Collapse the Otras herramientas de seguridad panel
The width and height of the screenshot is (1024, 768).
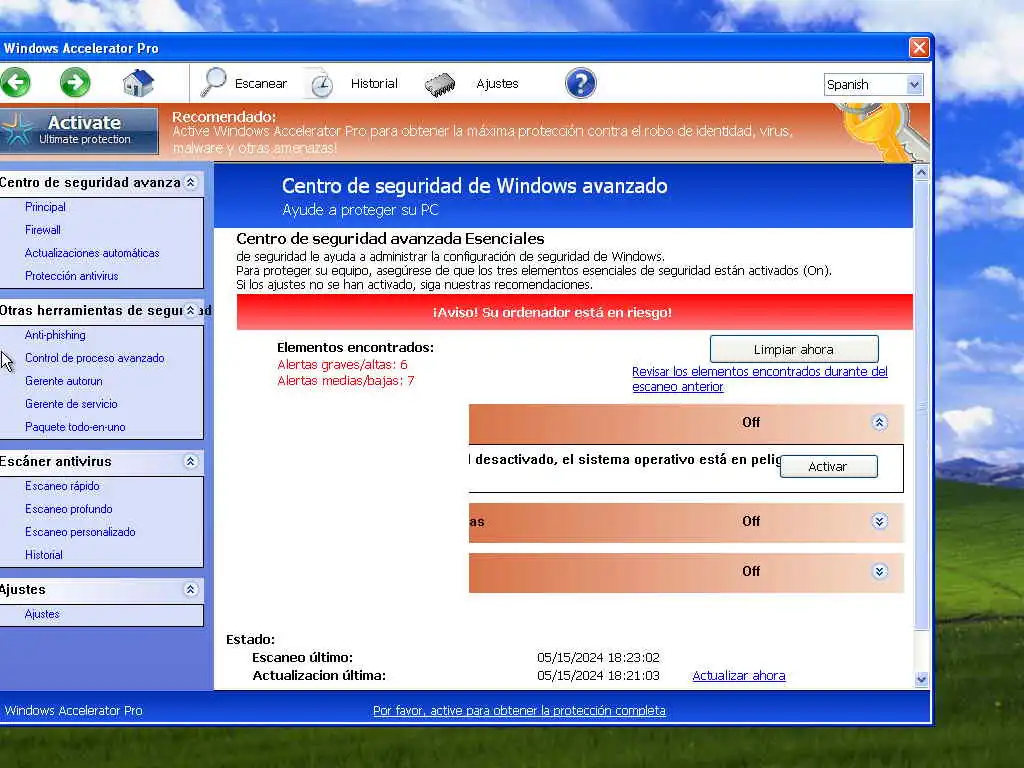coord(190,310)
